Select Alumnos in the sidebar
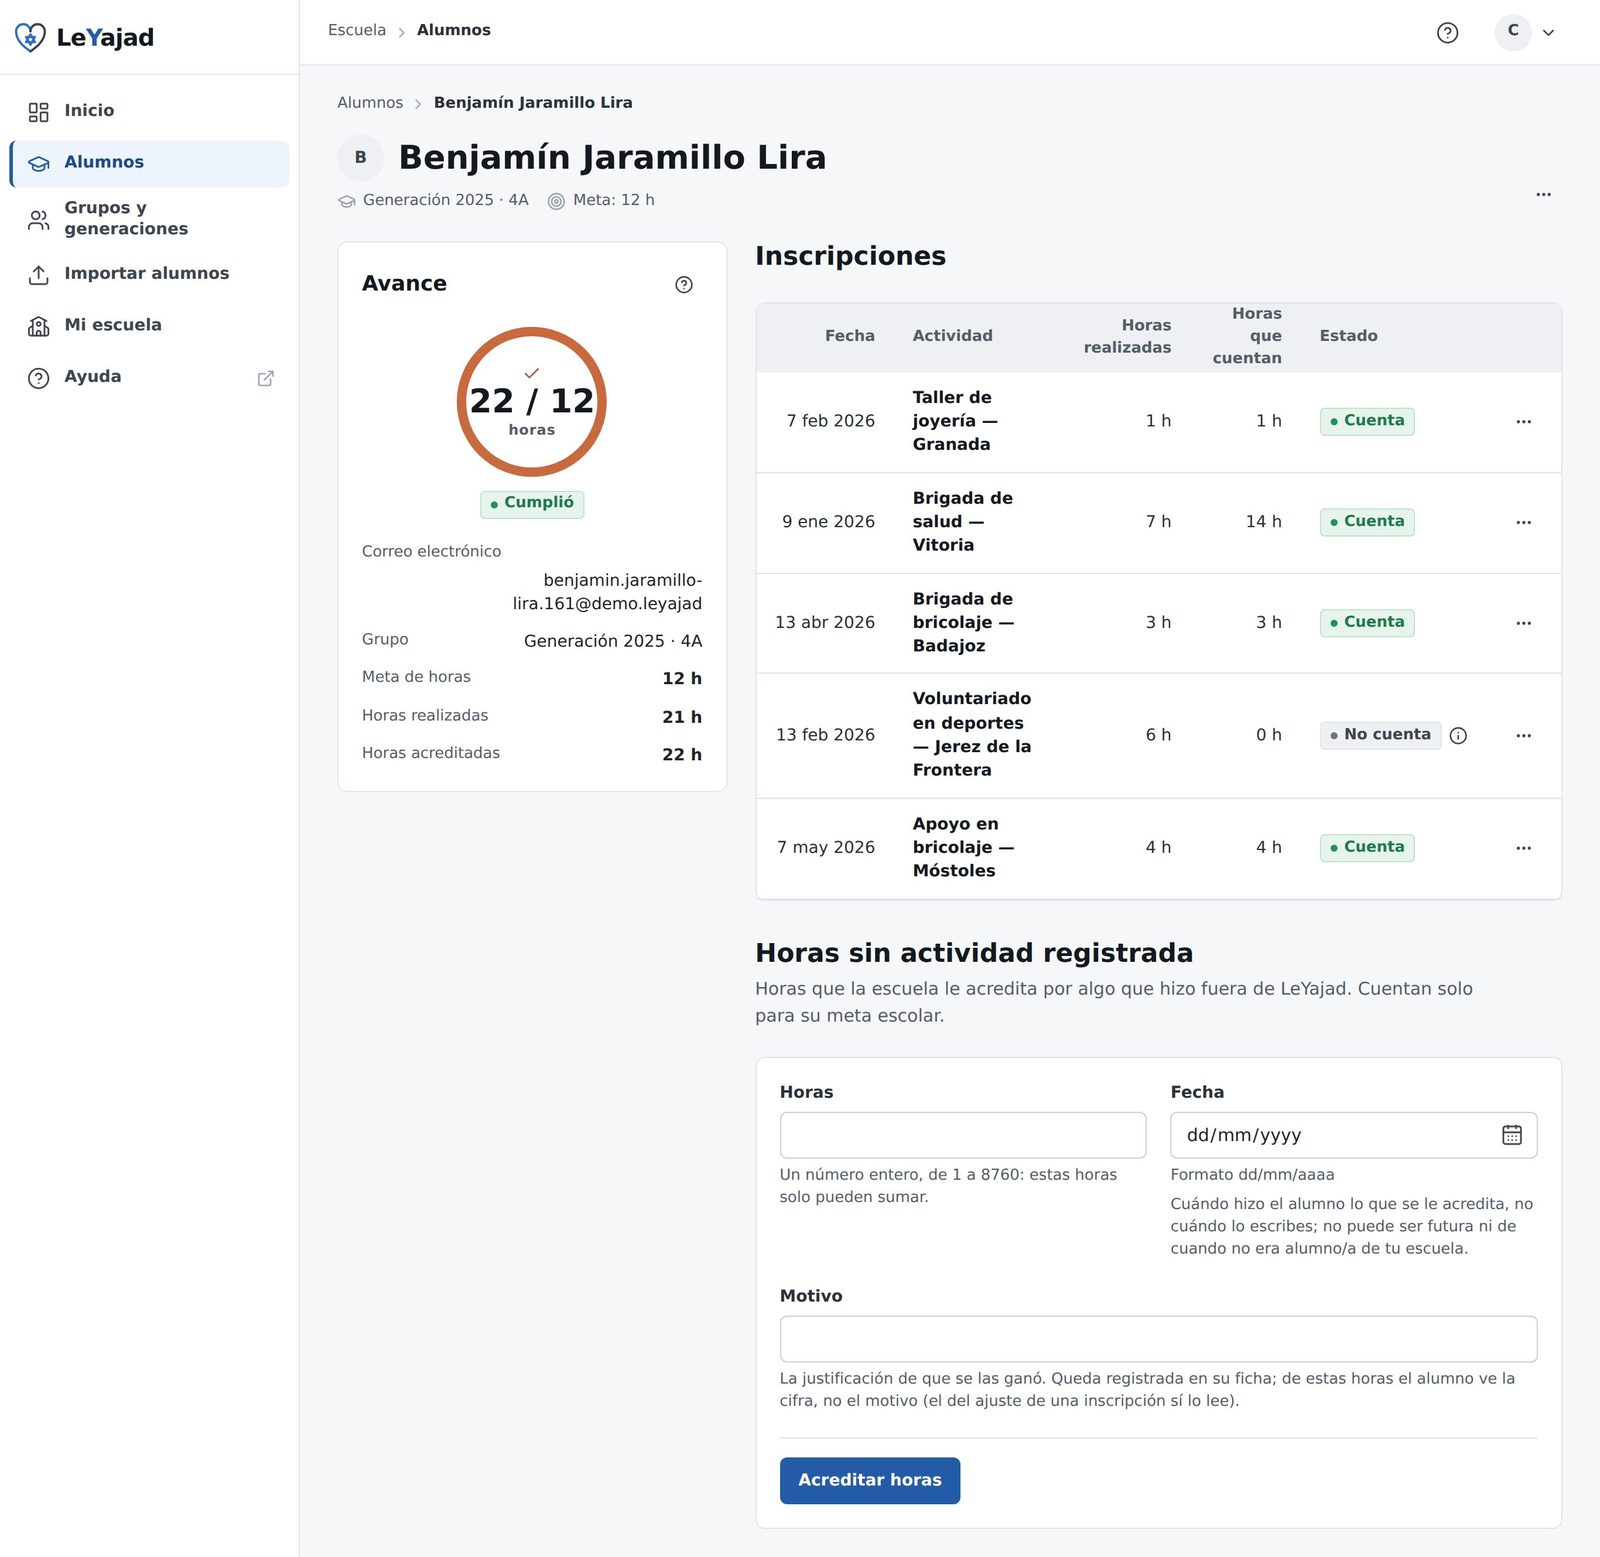Image resolution: width=1600 pixels, height=1557 pixels. [150, 163]
